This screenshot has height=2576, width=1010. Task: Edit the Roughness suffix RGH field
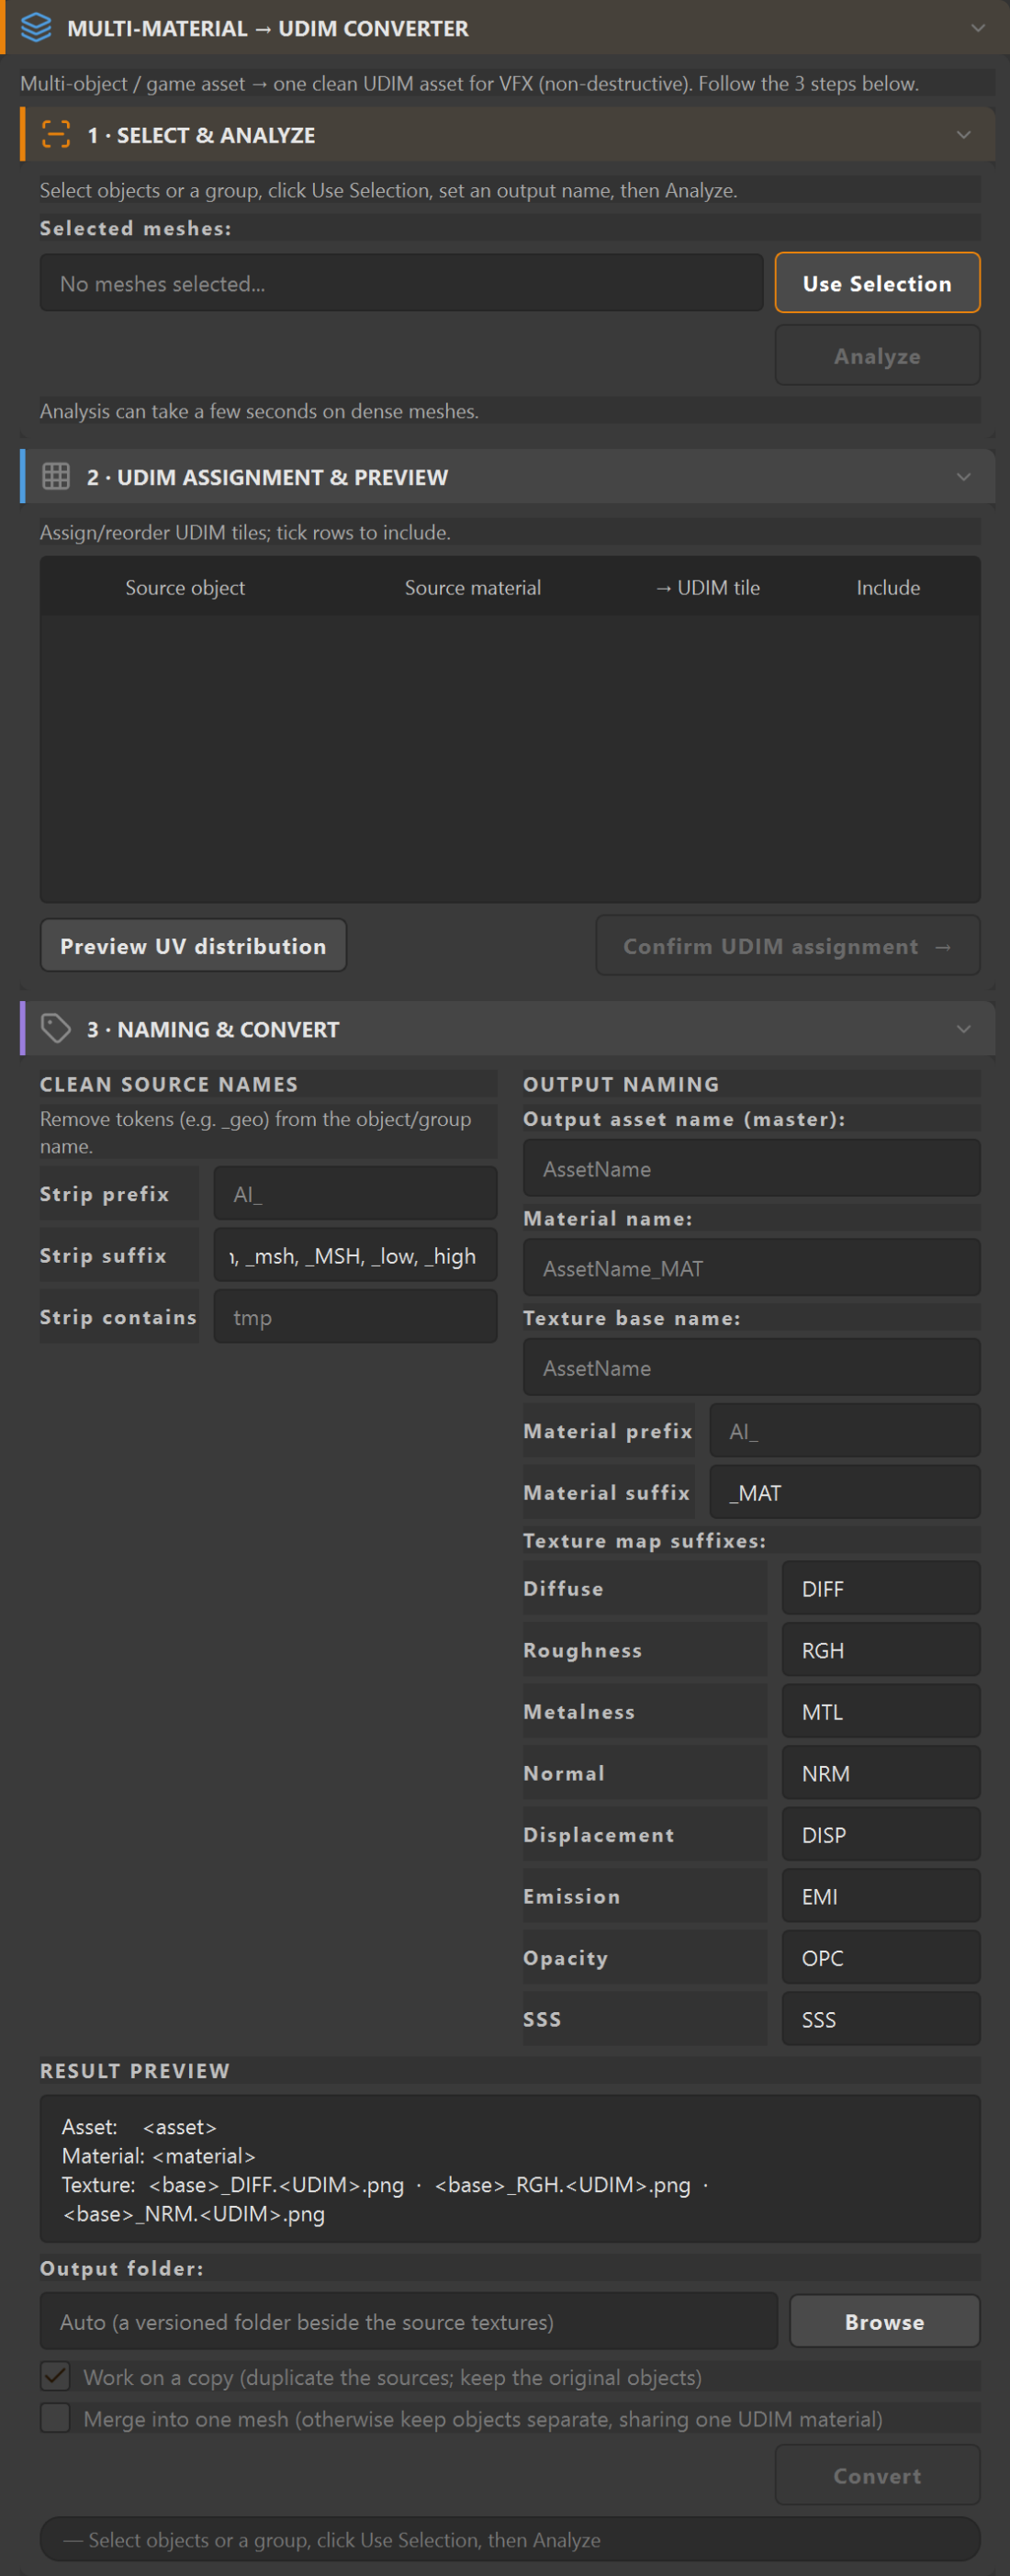(x=880, y=1650)
